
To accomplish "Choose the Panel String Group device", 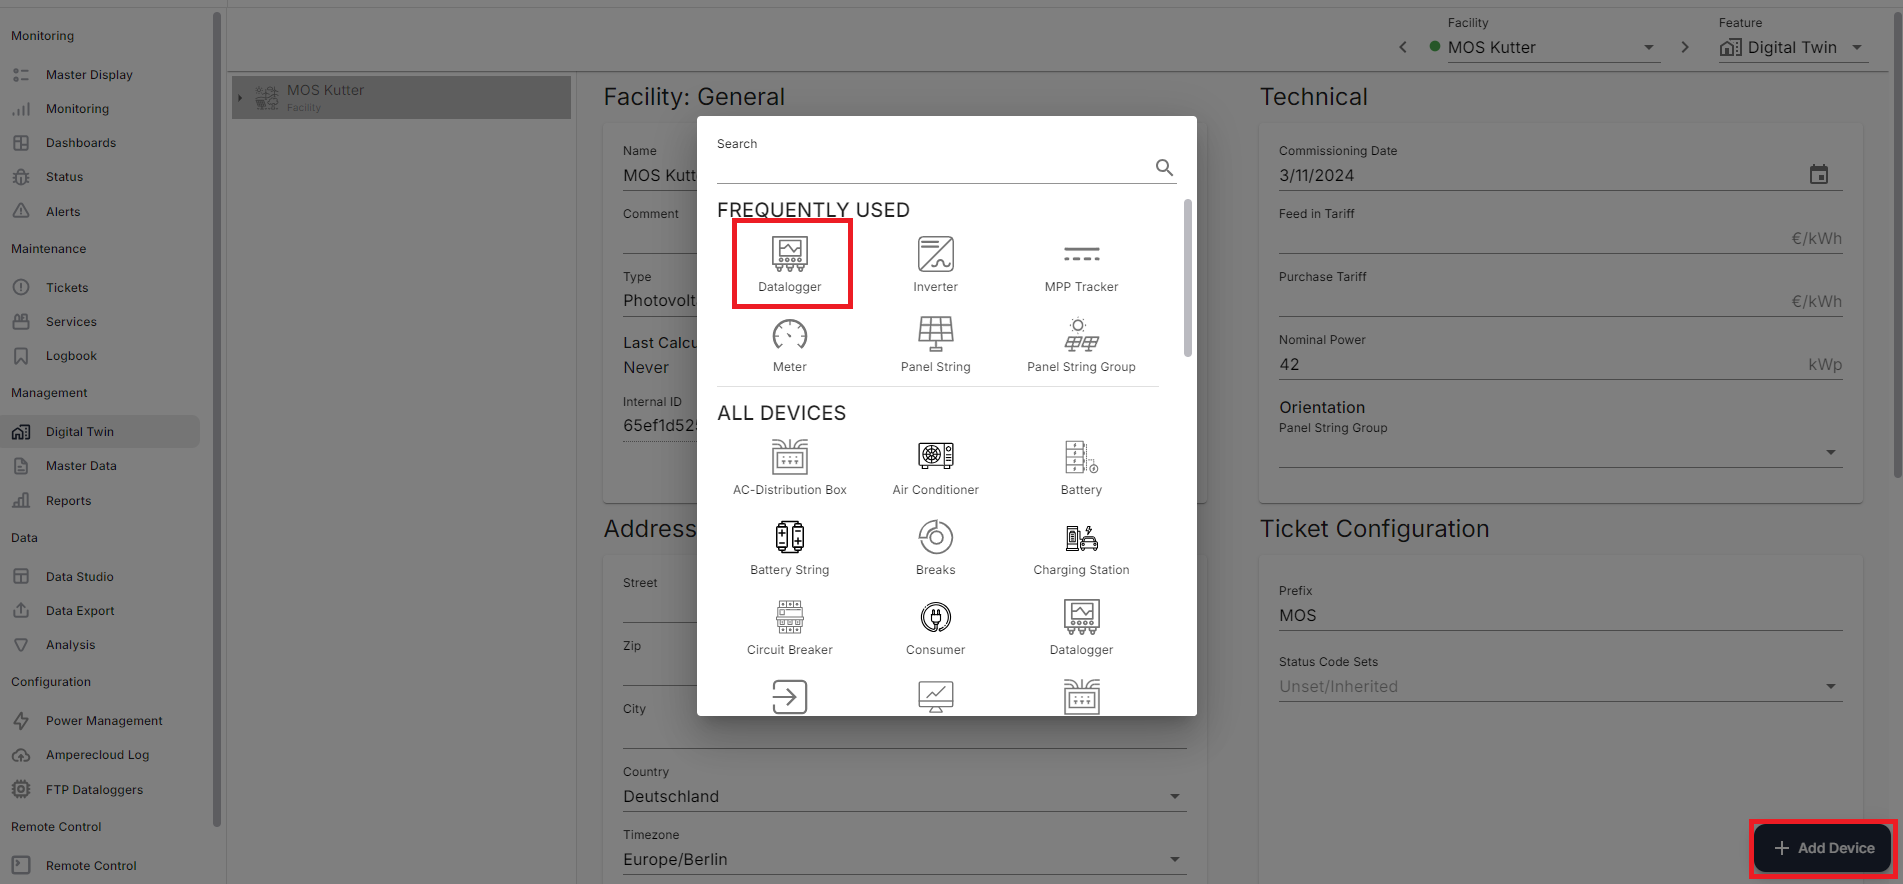I will tap(1081, 344).
